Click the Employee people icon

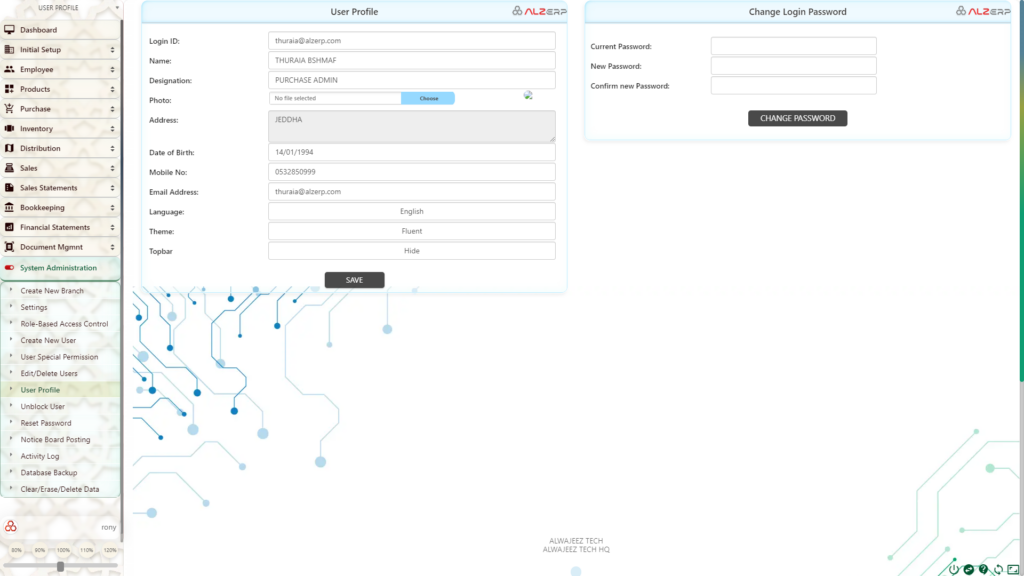pyautogui.click(x=9, y=69)
